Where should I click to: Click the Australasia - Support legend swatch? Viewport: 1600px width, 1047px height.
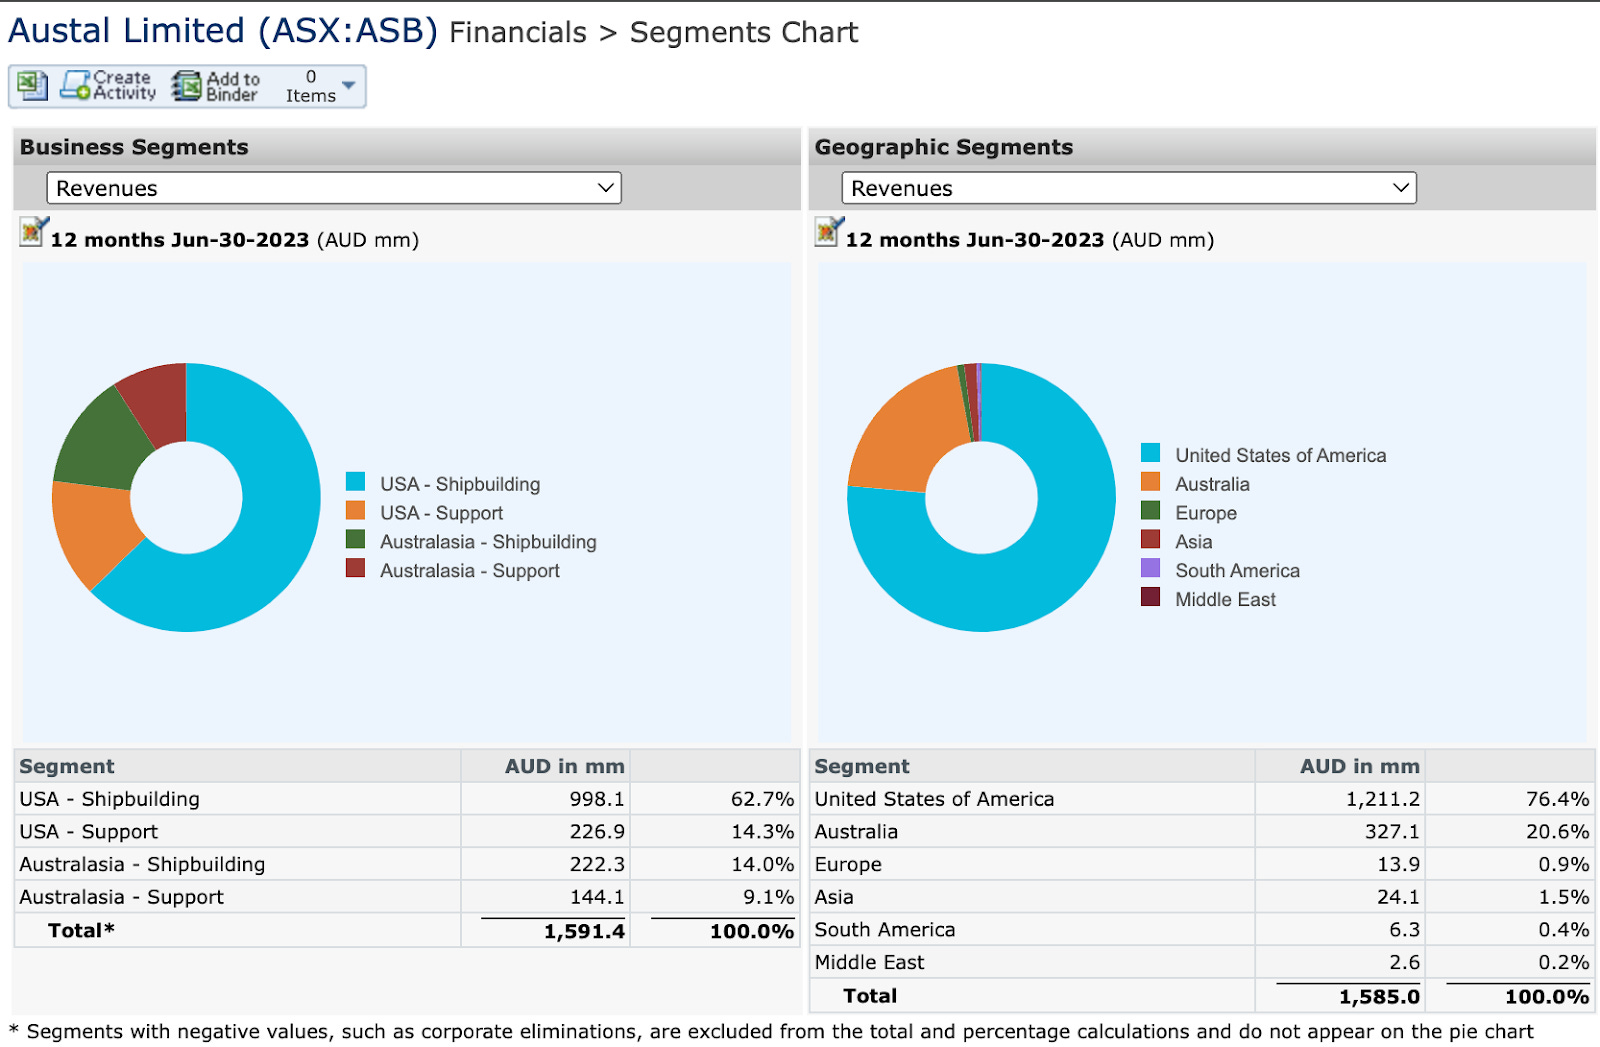tap(355, 568)
